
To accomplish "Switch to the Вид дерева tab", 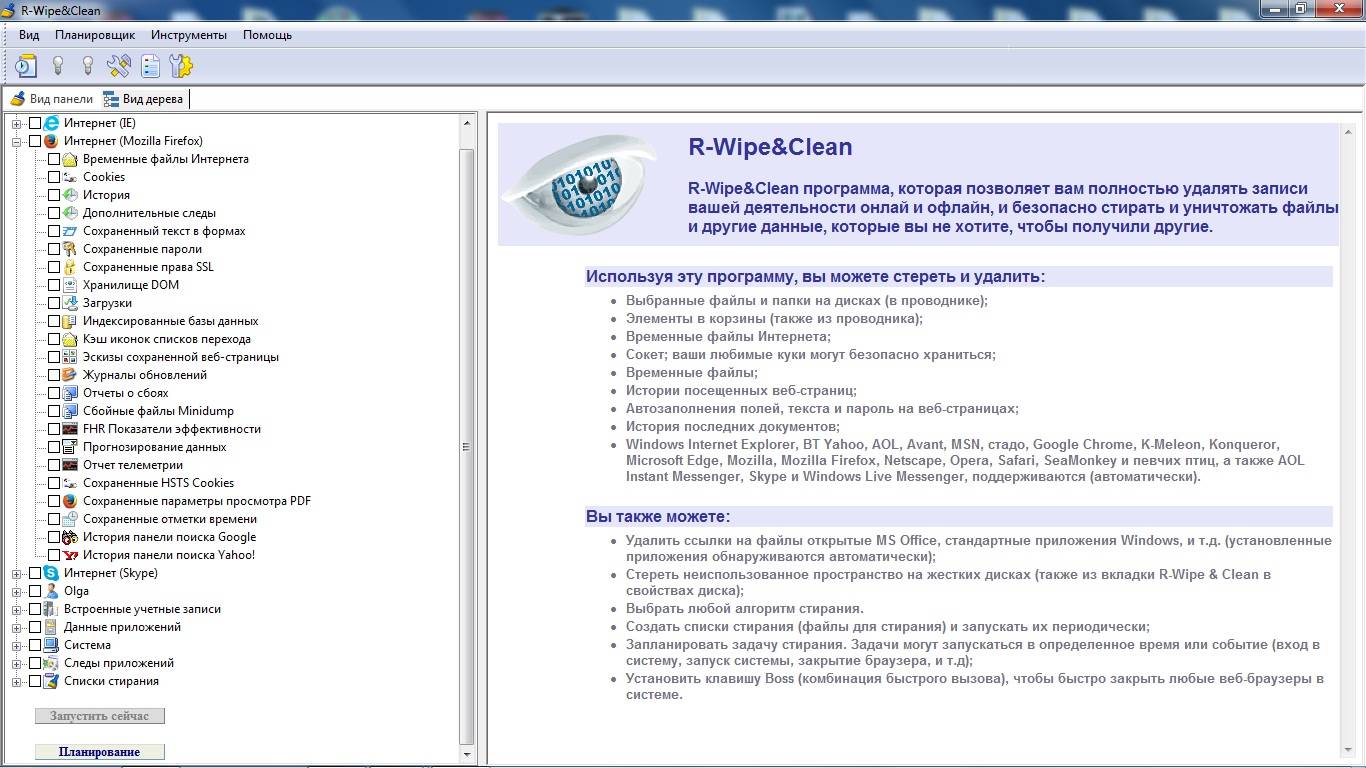I will coord(143,99).
